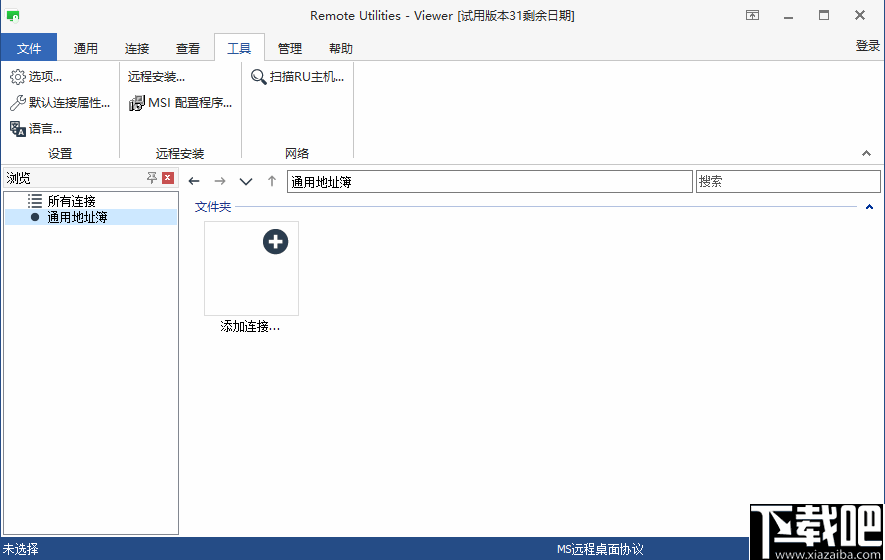Select 通用地址簿 in the tree
Screen dimensions: 885x560
[91, 217]
